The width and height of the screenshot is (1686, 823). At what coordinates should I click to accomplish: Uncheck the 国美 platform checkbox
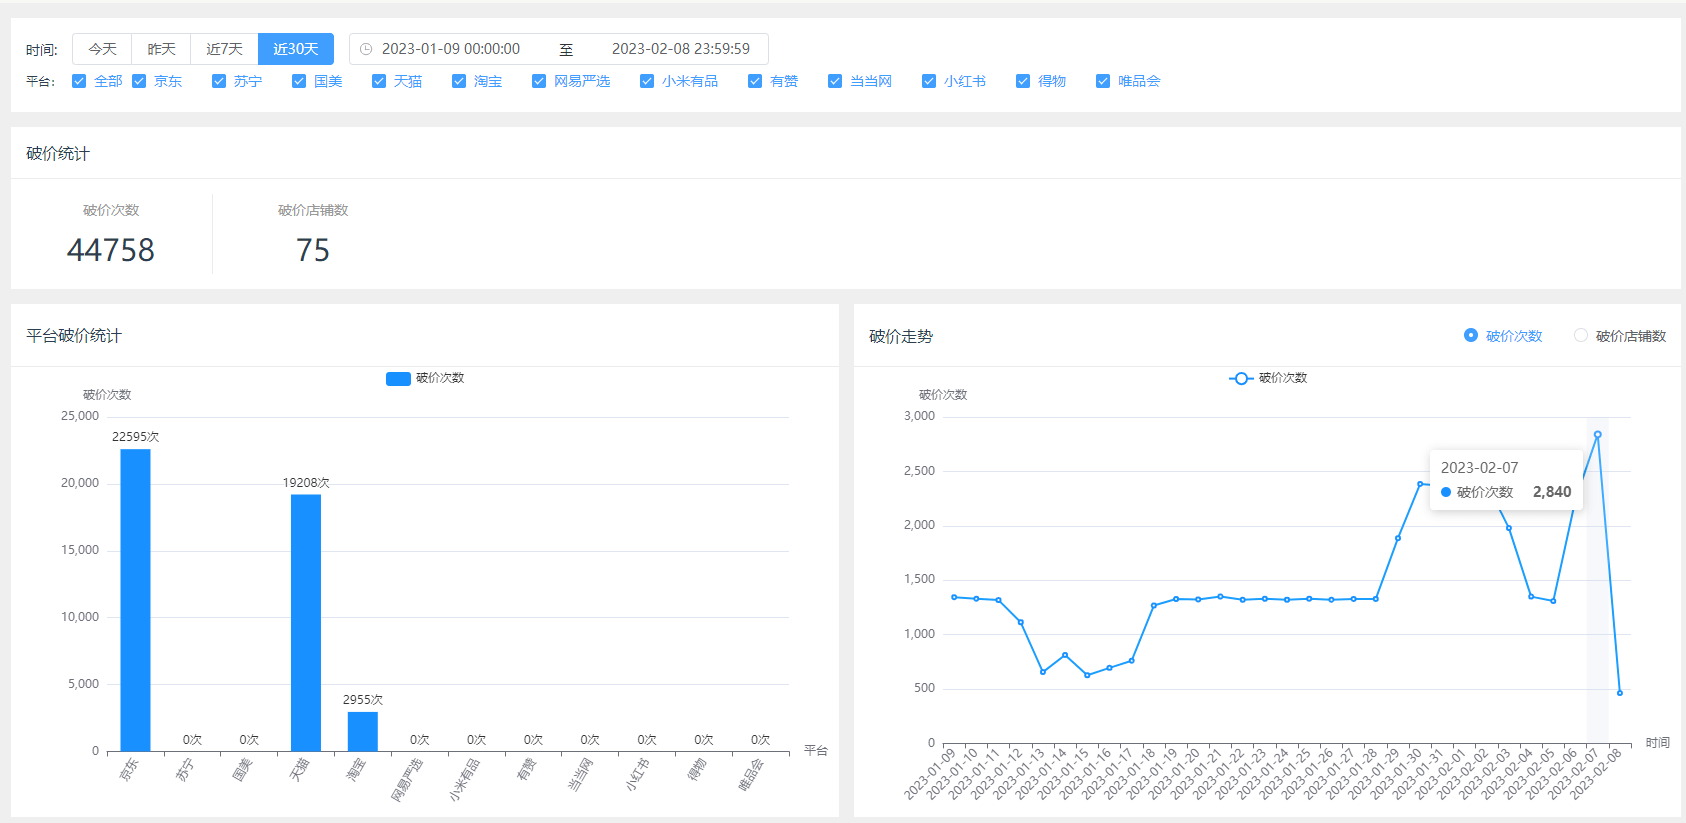[x=299, y=81]
